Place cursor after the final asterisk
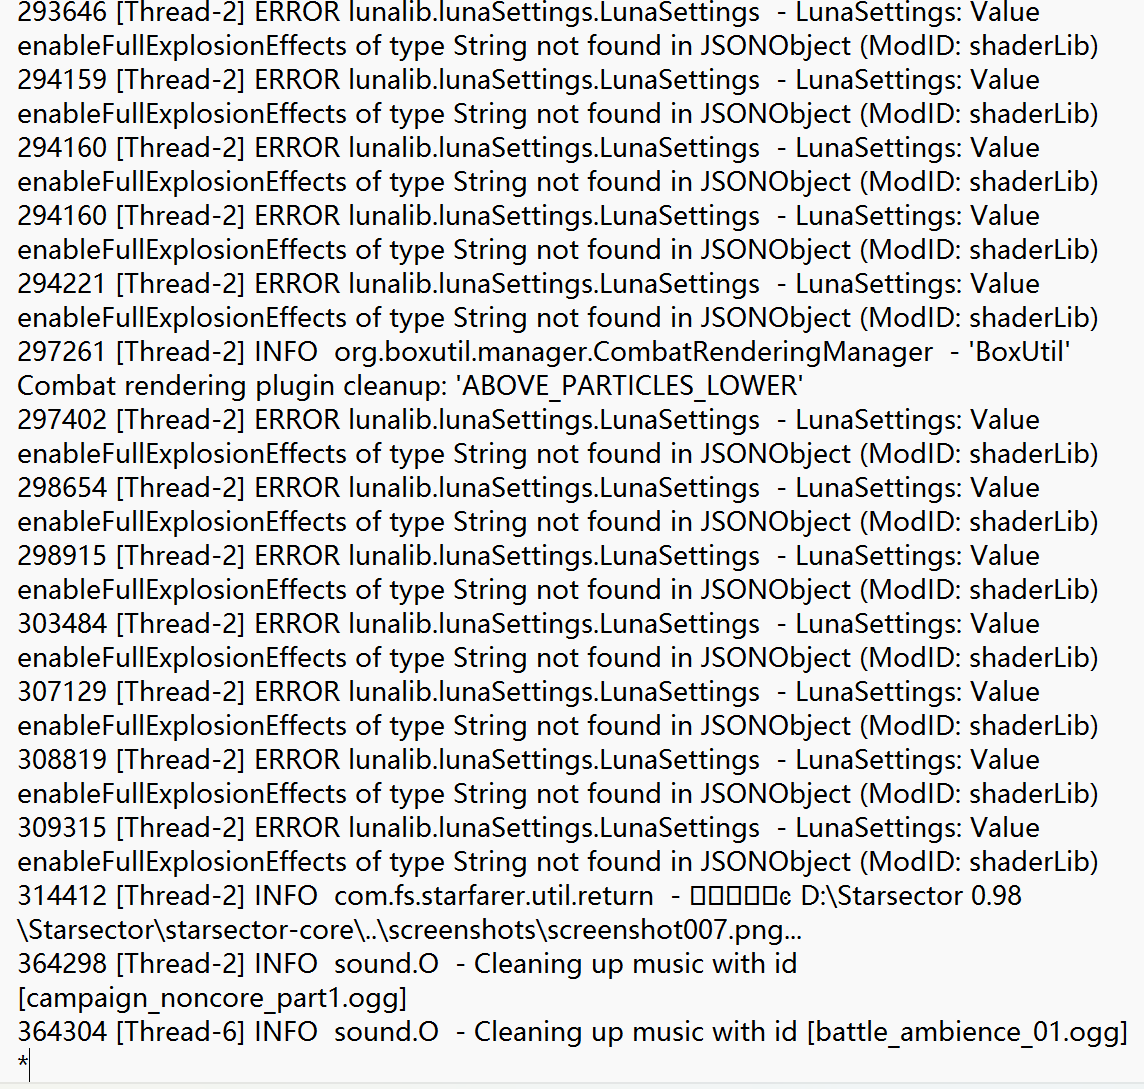This screenshot has width=1144, height=1089. click(29, 1066)
